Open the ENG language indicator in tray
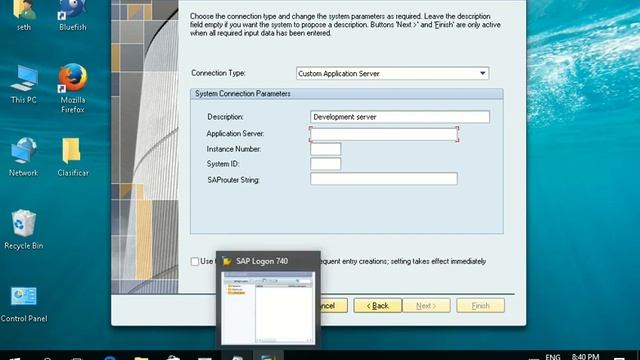Viewport: 640px width, 360px height. pos(553,357)
